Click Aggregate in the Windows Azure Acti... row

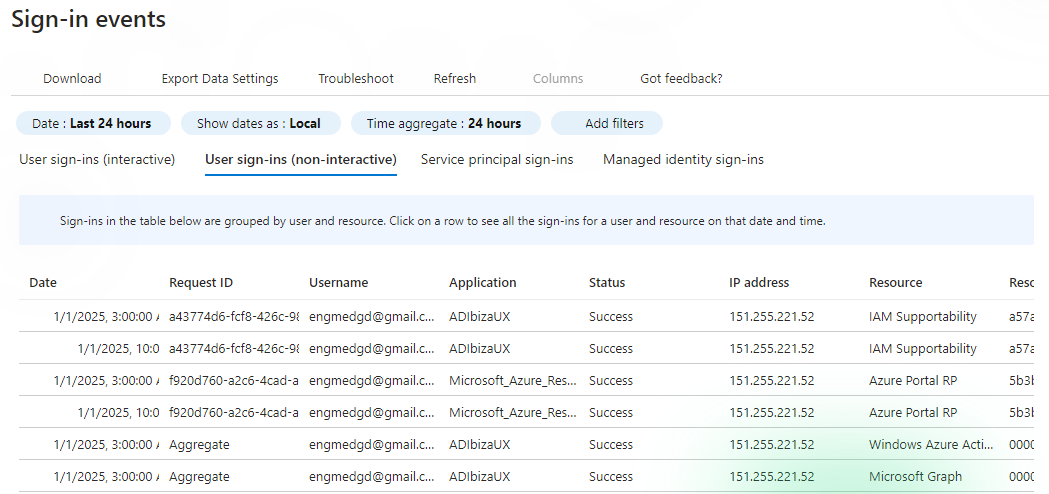(x=199, y=444)
